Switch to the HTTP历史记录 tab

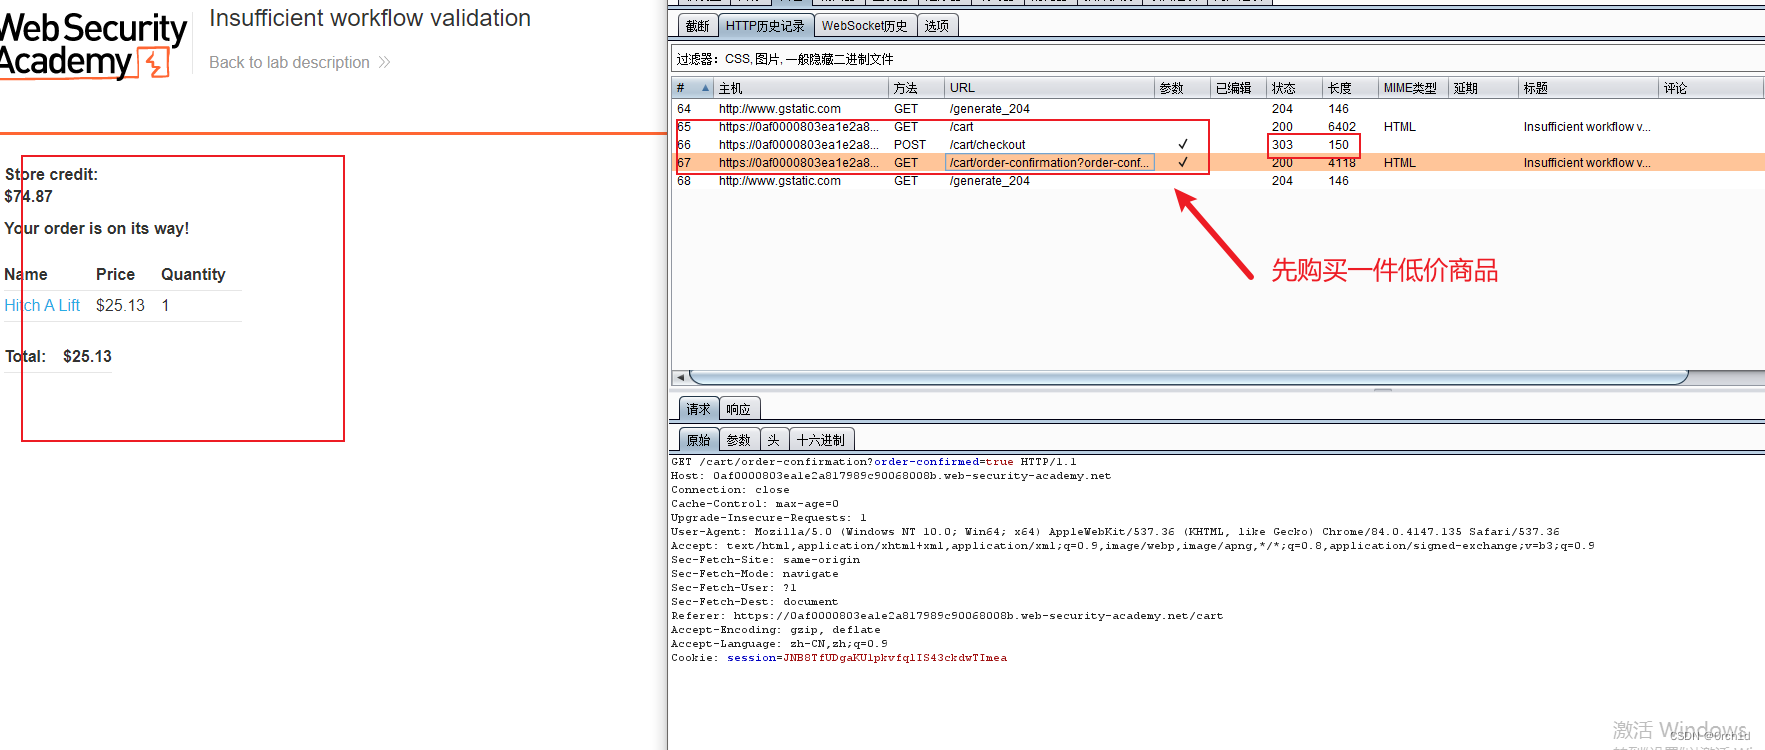click(x=765, y=26)
